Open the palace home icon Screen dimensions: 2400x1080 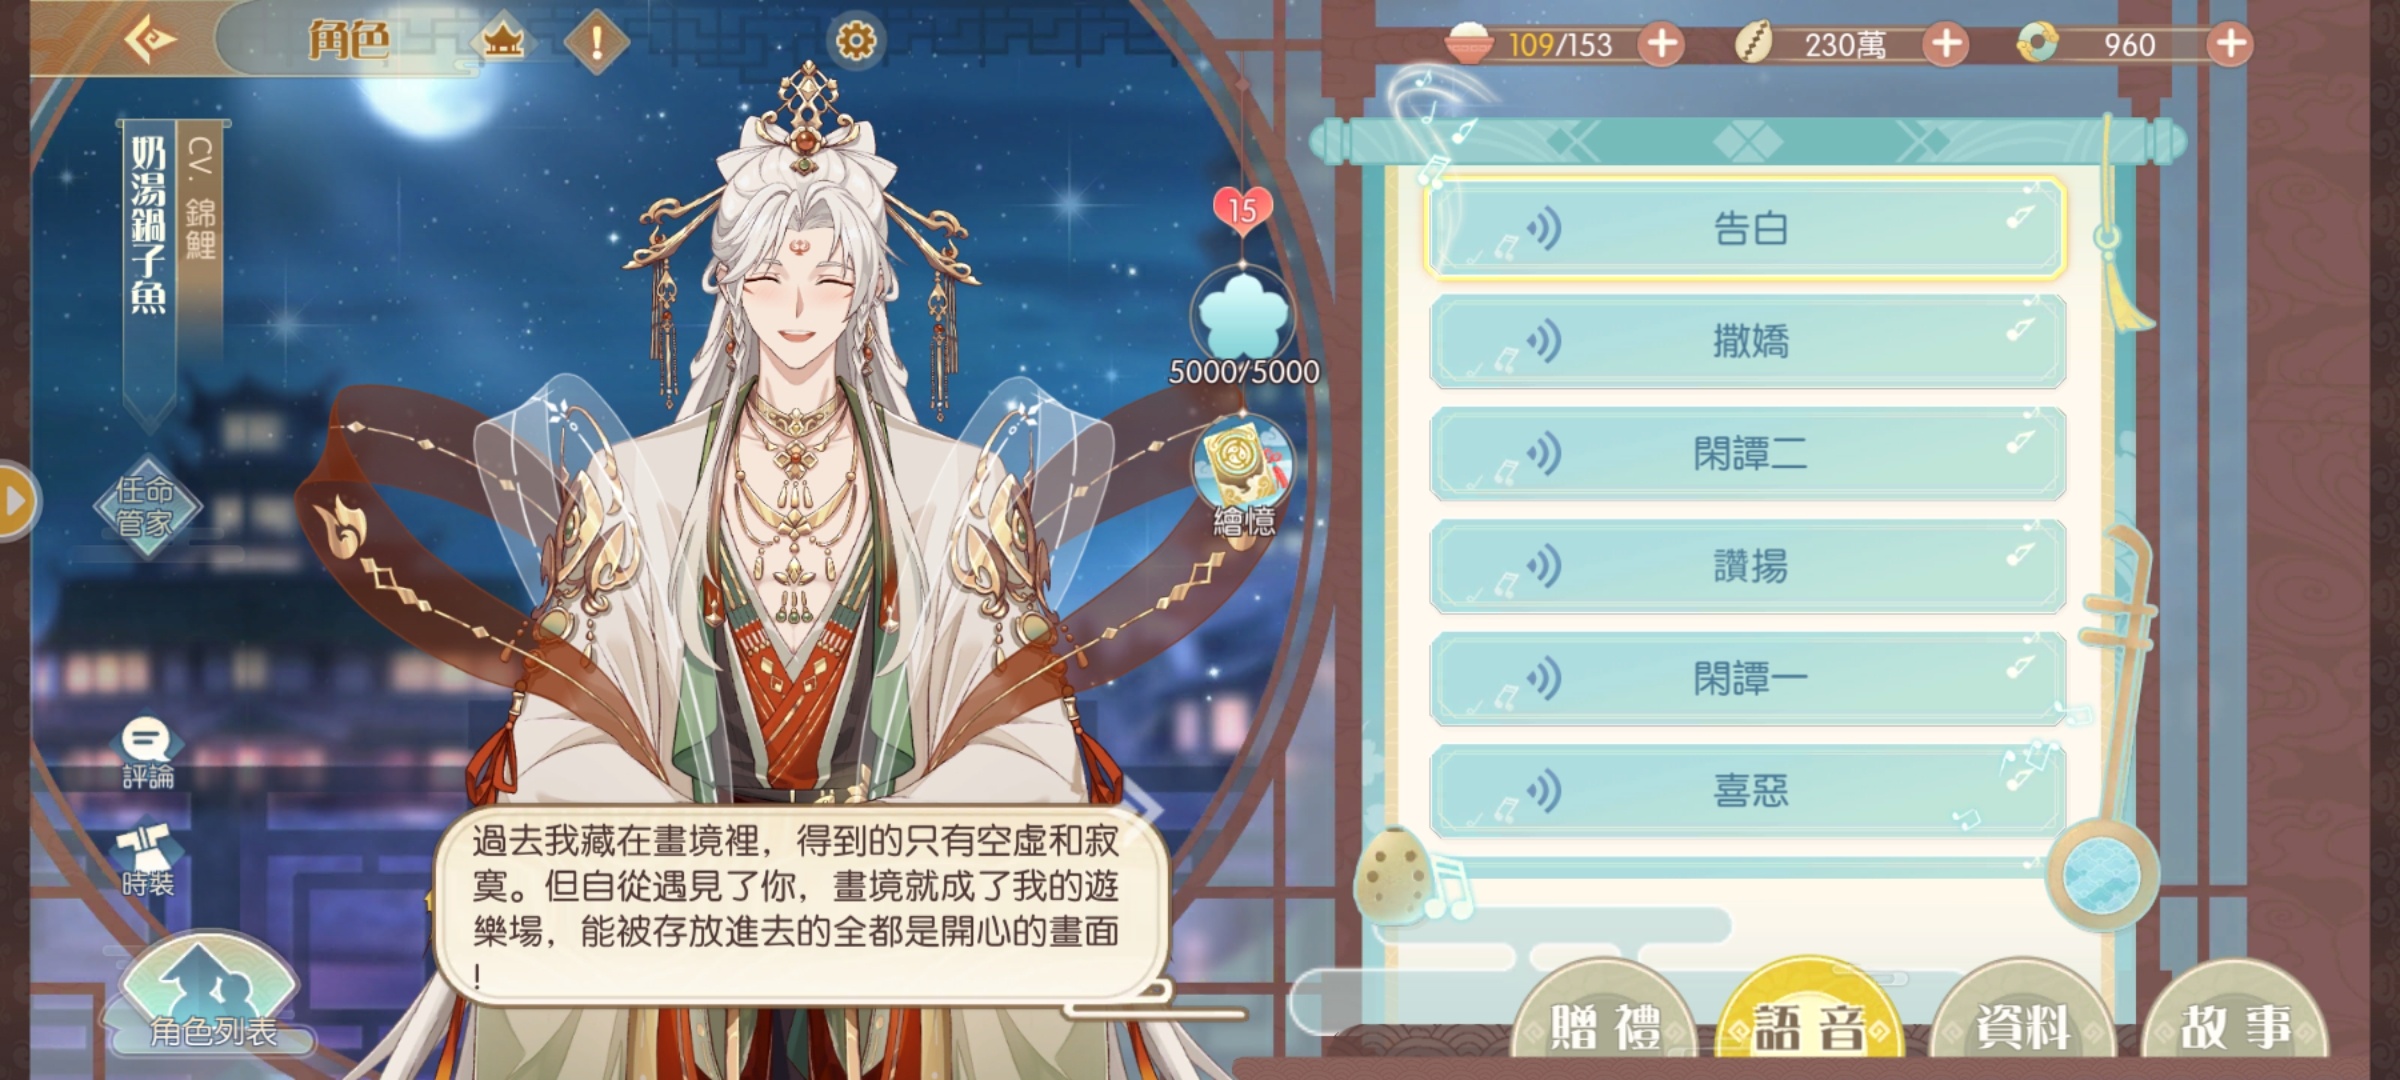pyautogui.click(x=503, y=42)
